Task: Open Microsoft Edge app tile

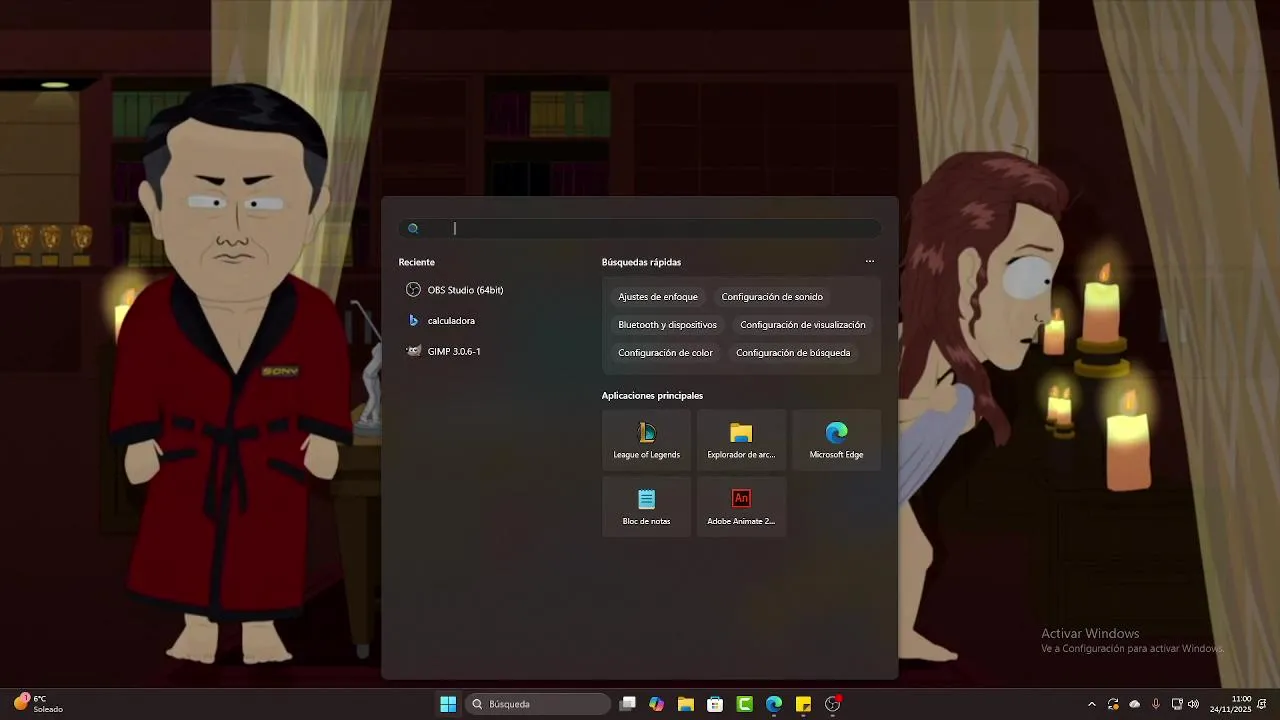Action: coord(836,440)
